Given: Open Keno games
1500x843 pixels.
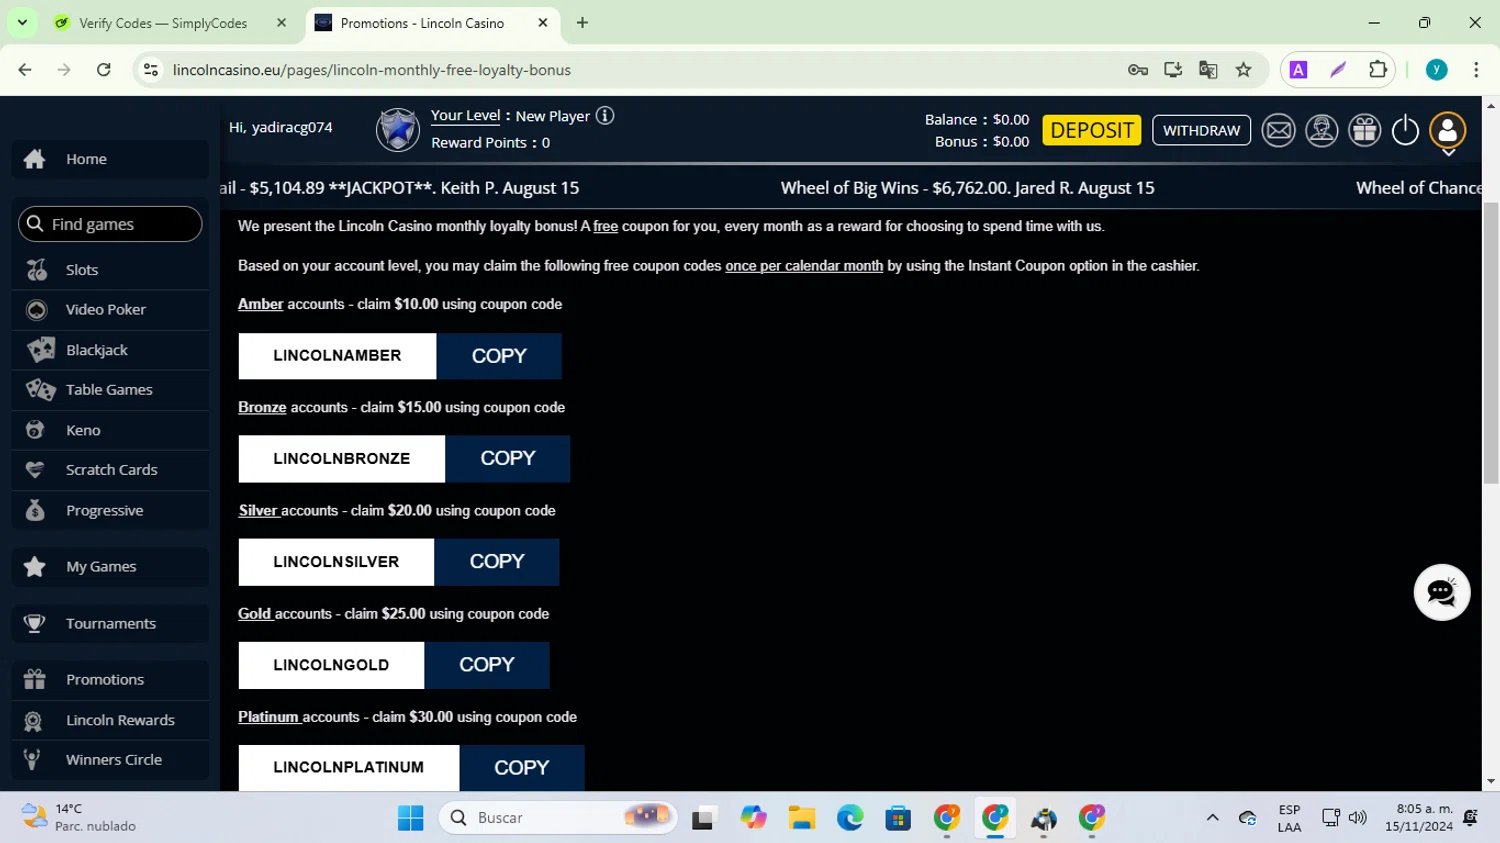Looking at the screenshot, I should tap(110, 430).
